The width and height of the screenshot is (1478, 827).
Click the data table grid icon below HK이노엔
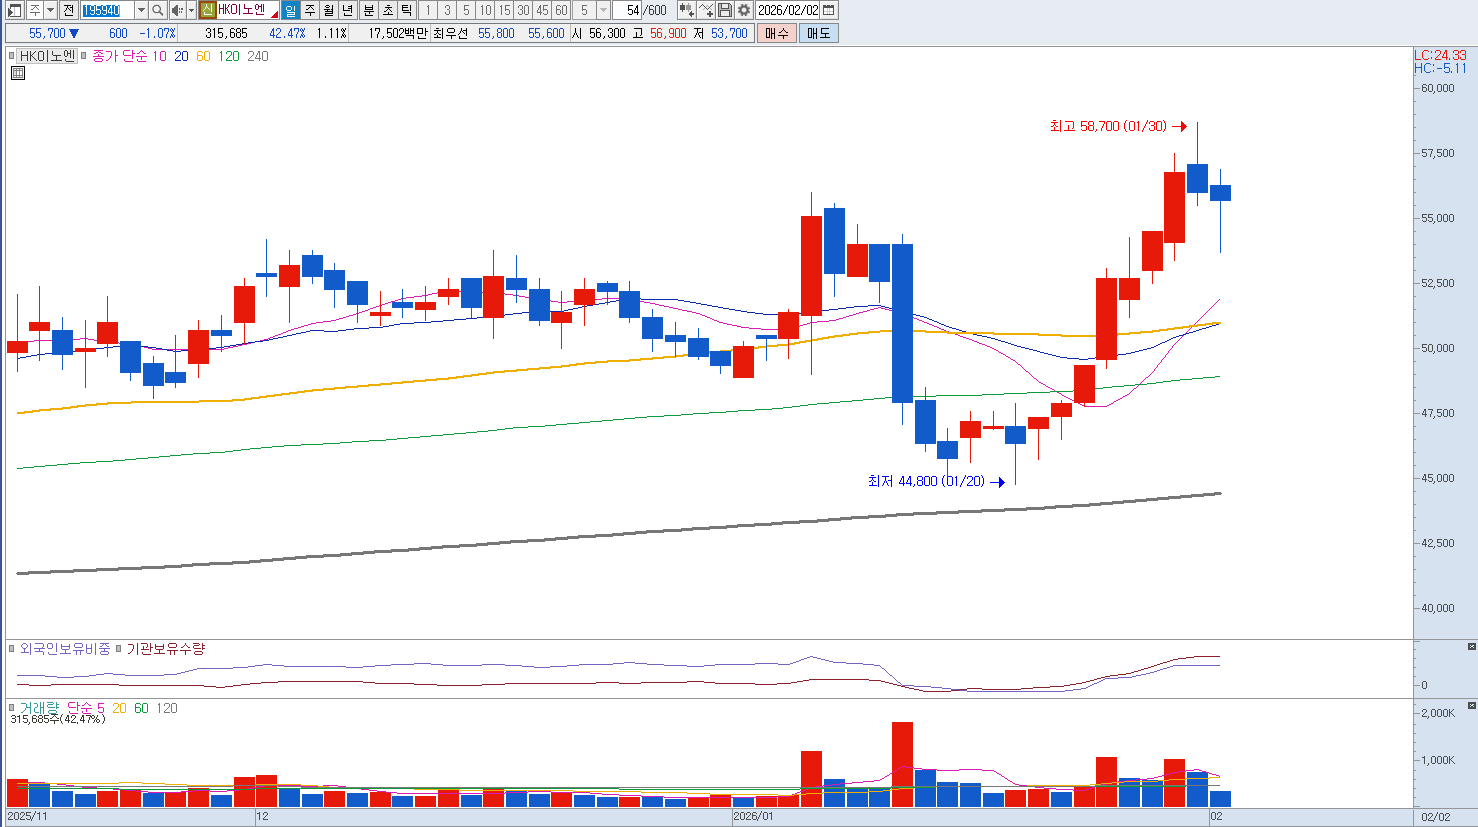click(x=18, y=73)
